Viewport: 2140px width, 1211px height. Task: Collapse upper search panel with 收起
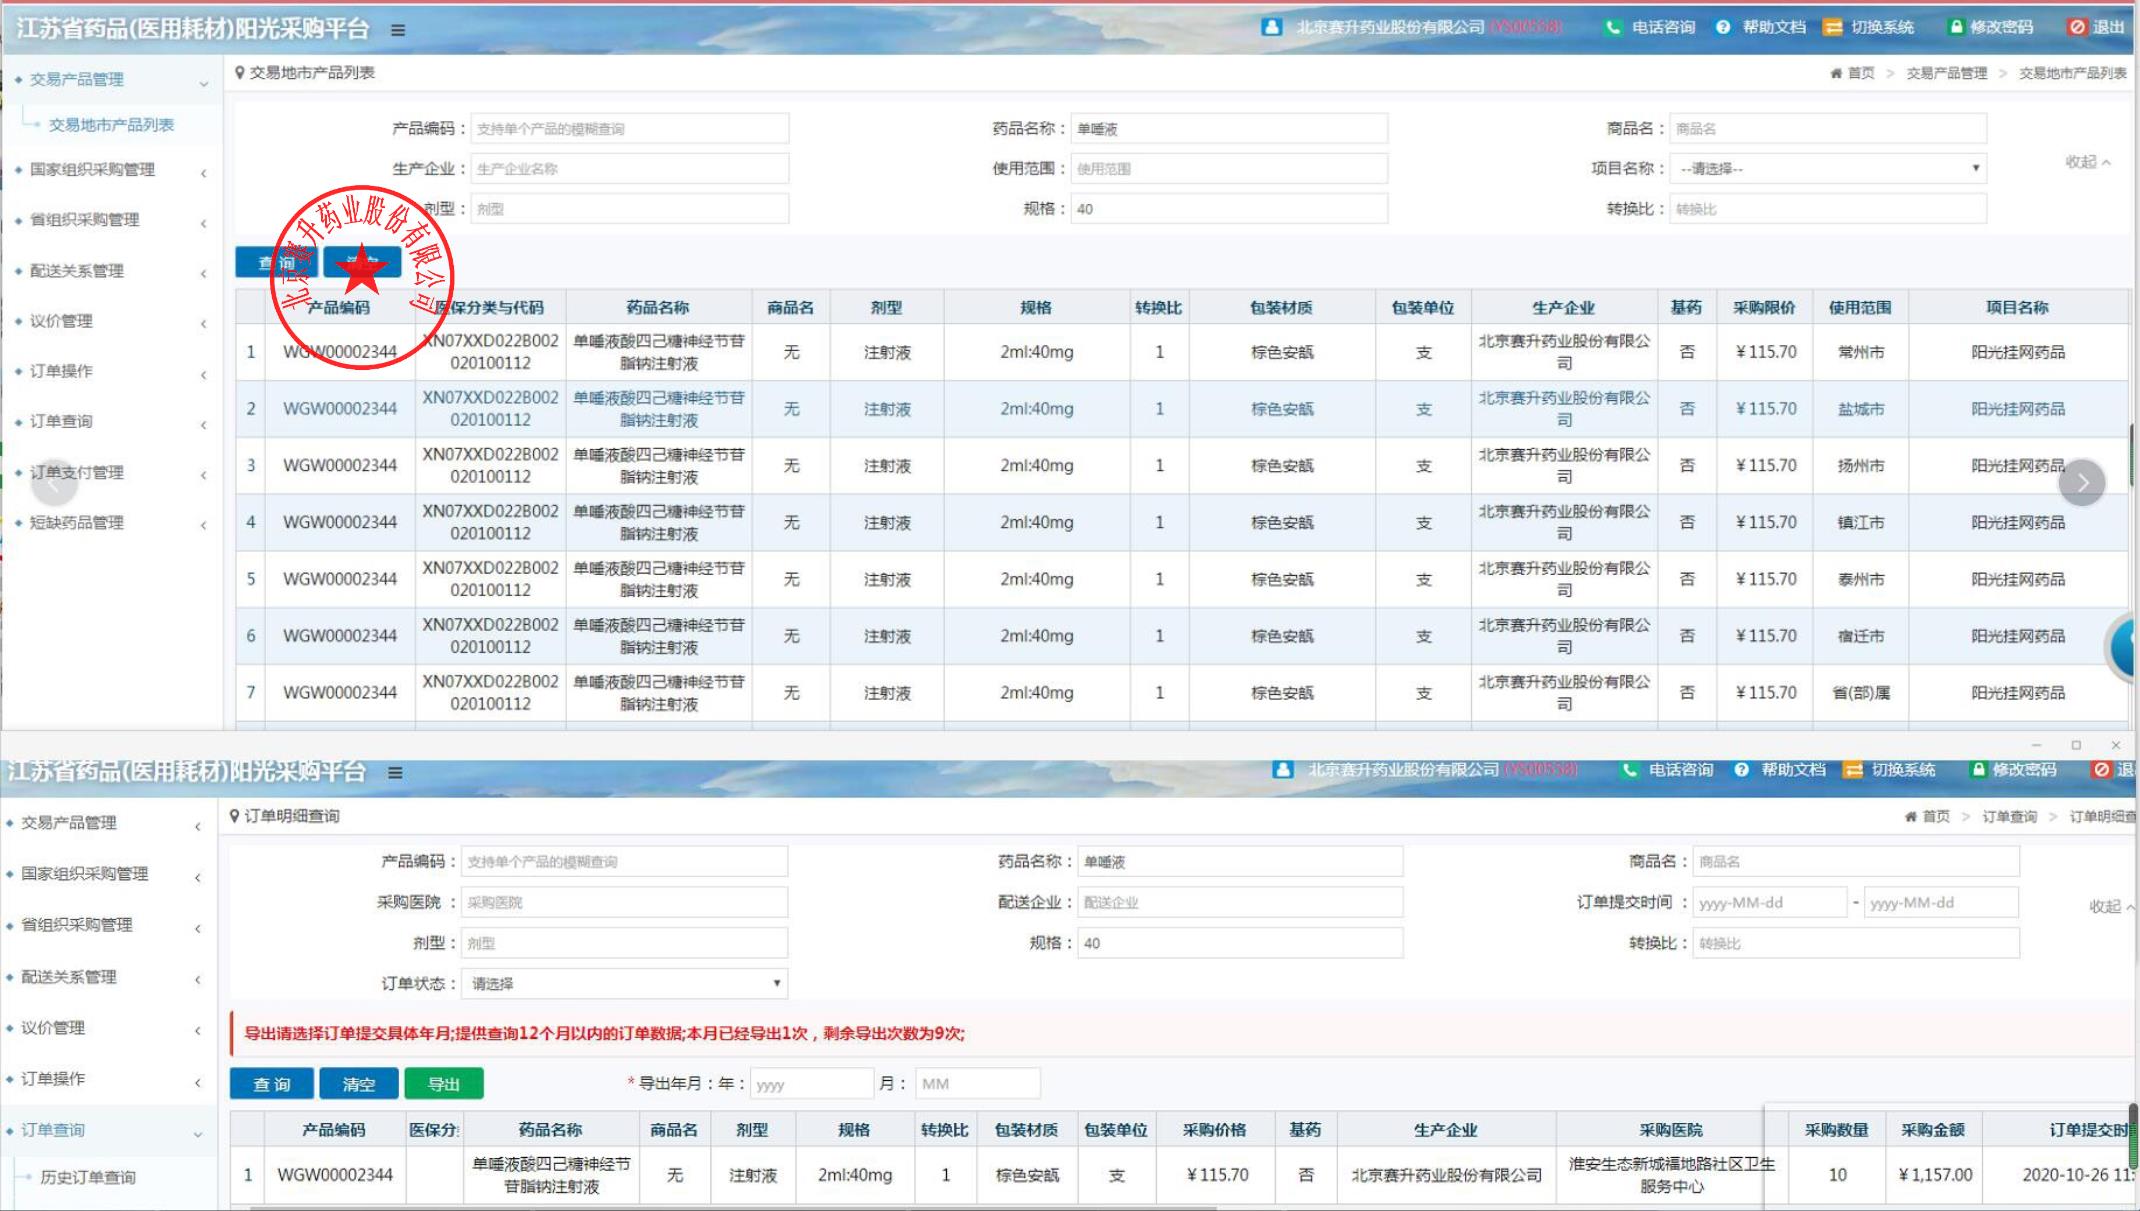click(x=2088, y=162)
